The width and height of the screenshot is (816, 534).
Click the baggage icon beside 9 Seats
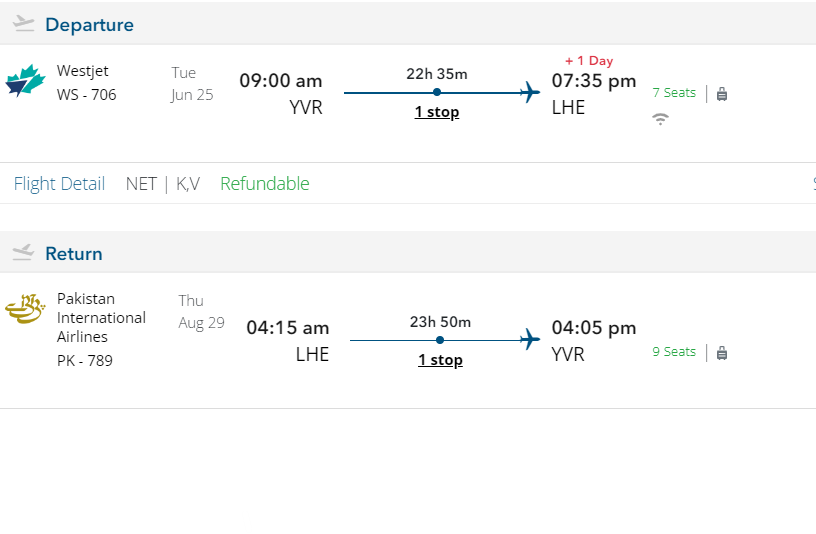(722, 352)
